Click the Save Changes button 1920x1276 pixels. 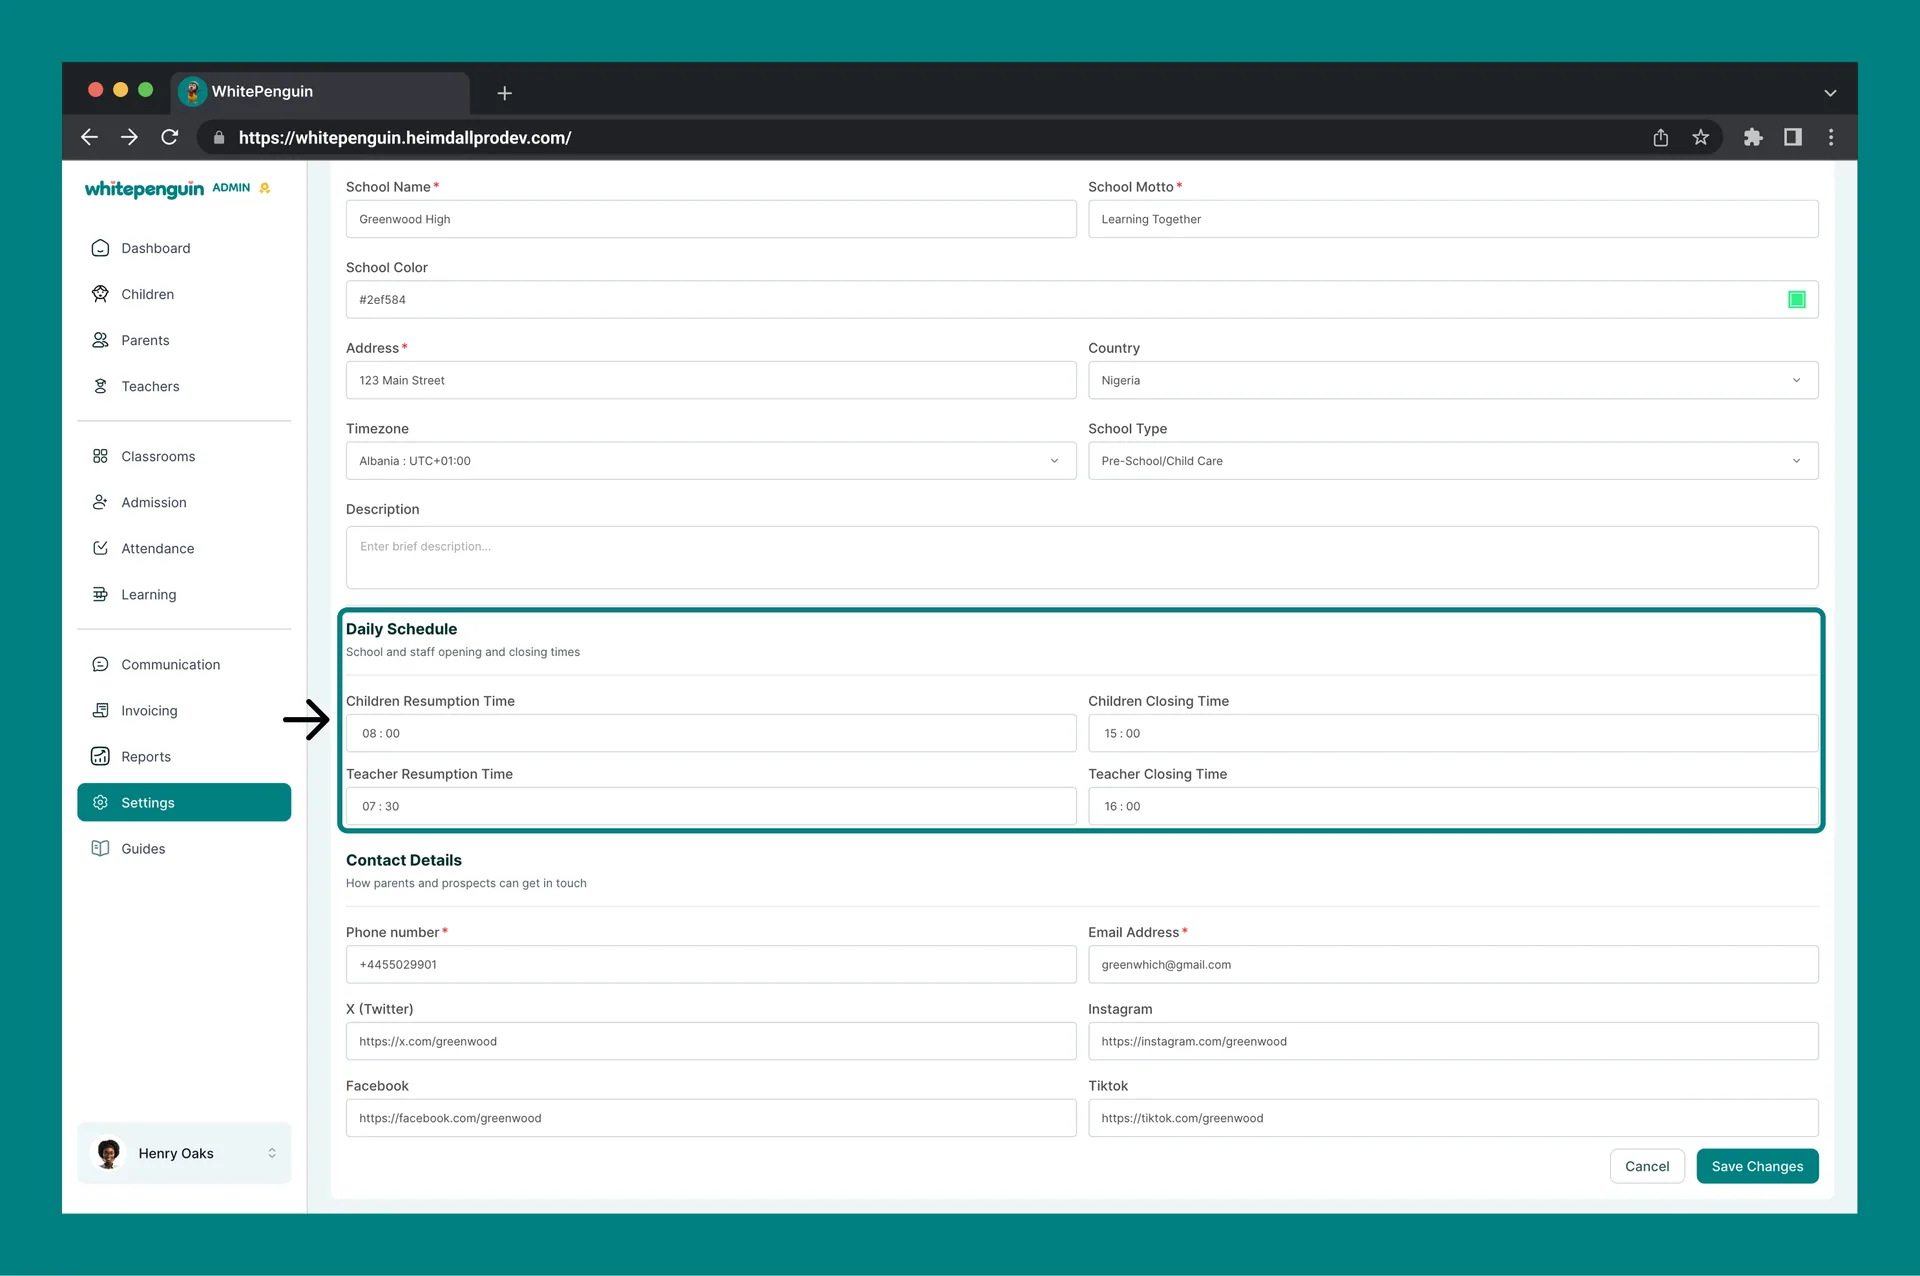pyautogui.click(x=1757, y=1166)
